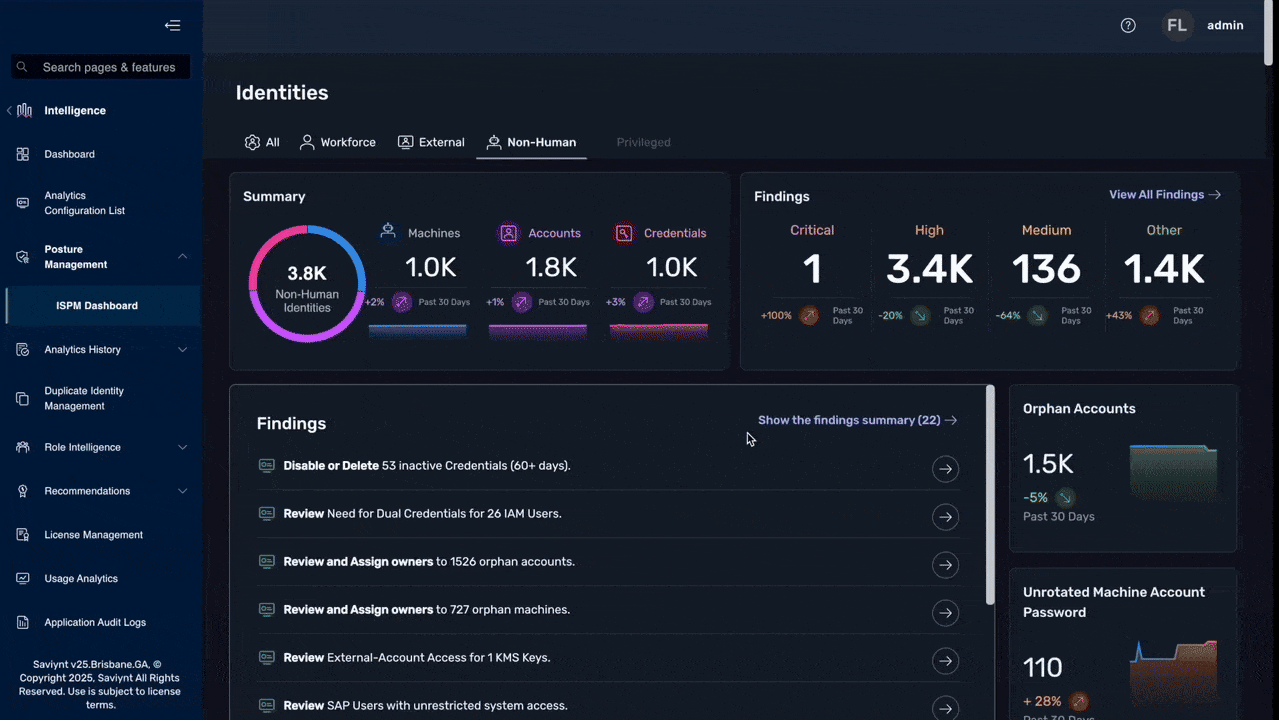Expand the Analytics History menu
Image resolution: width=1279 pixels, height=720 pixels.
pos(182,350)
